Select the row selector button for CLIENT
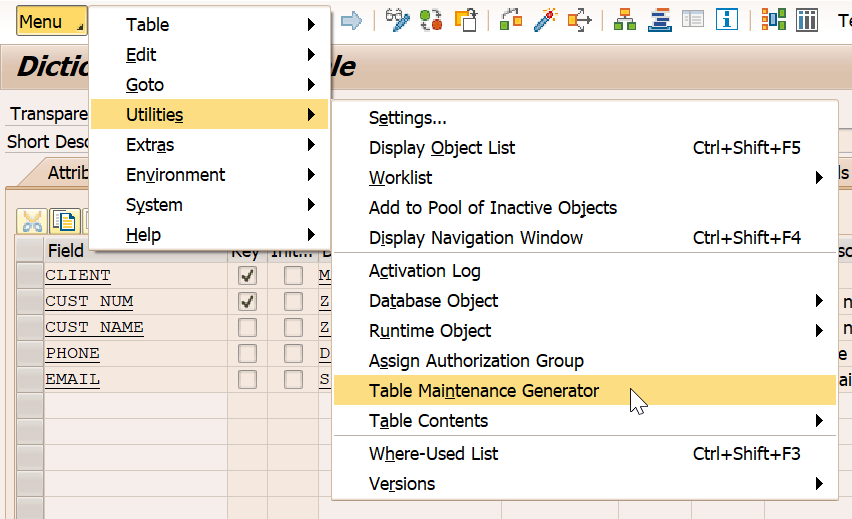This screenshot has width=852, height=519. point(29,276)
